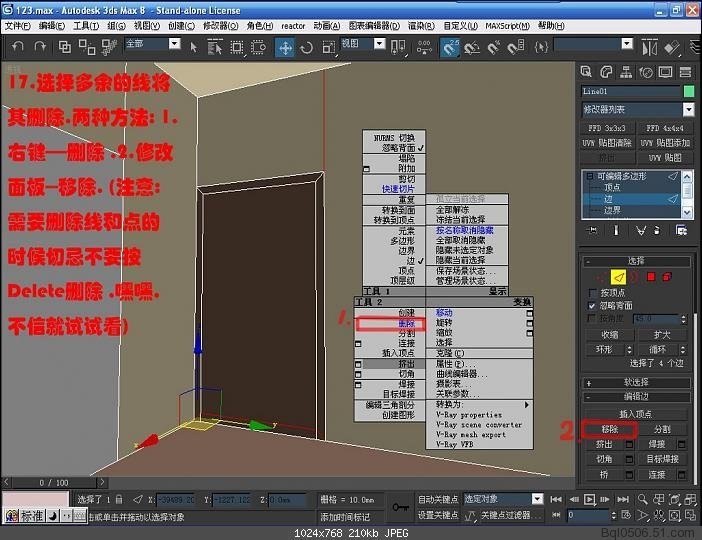This screenshot has width=702, height=540.
Task: Click the Unlink Selection tool
Action: point(87,47)
